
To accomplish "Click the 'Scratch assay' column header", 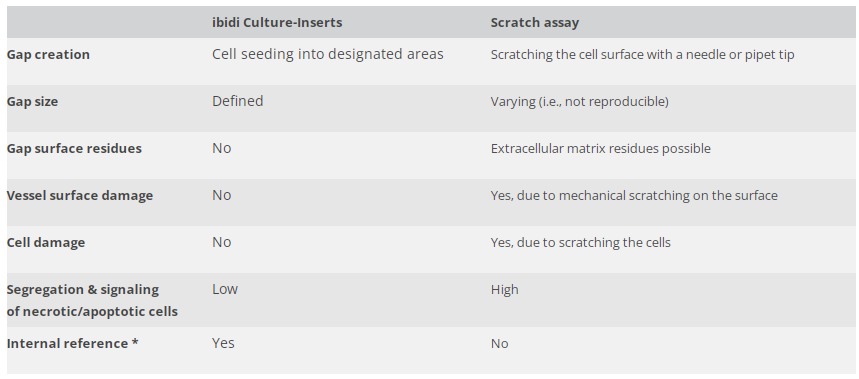I will click(535, 22).
